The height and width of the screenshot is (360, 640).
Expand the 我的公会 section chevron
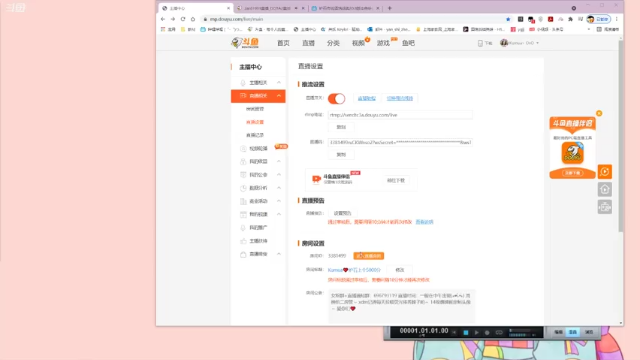coord(279,174)
